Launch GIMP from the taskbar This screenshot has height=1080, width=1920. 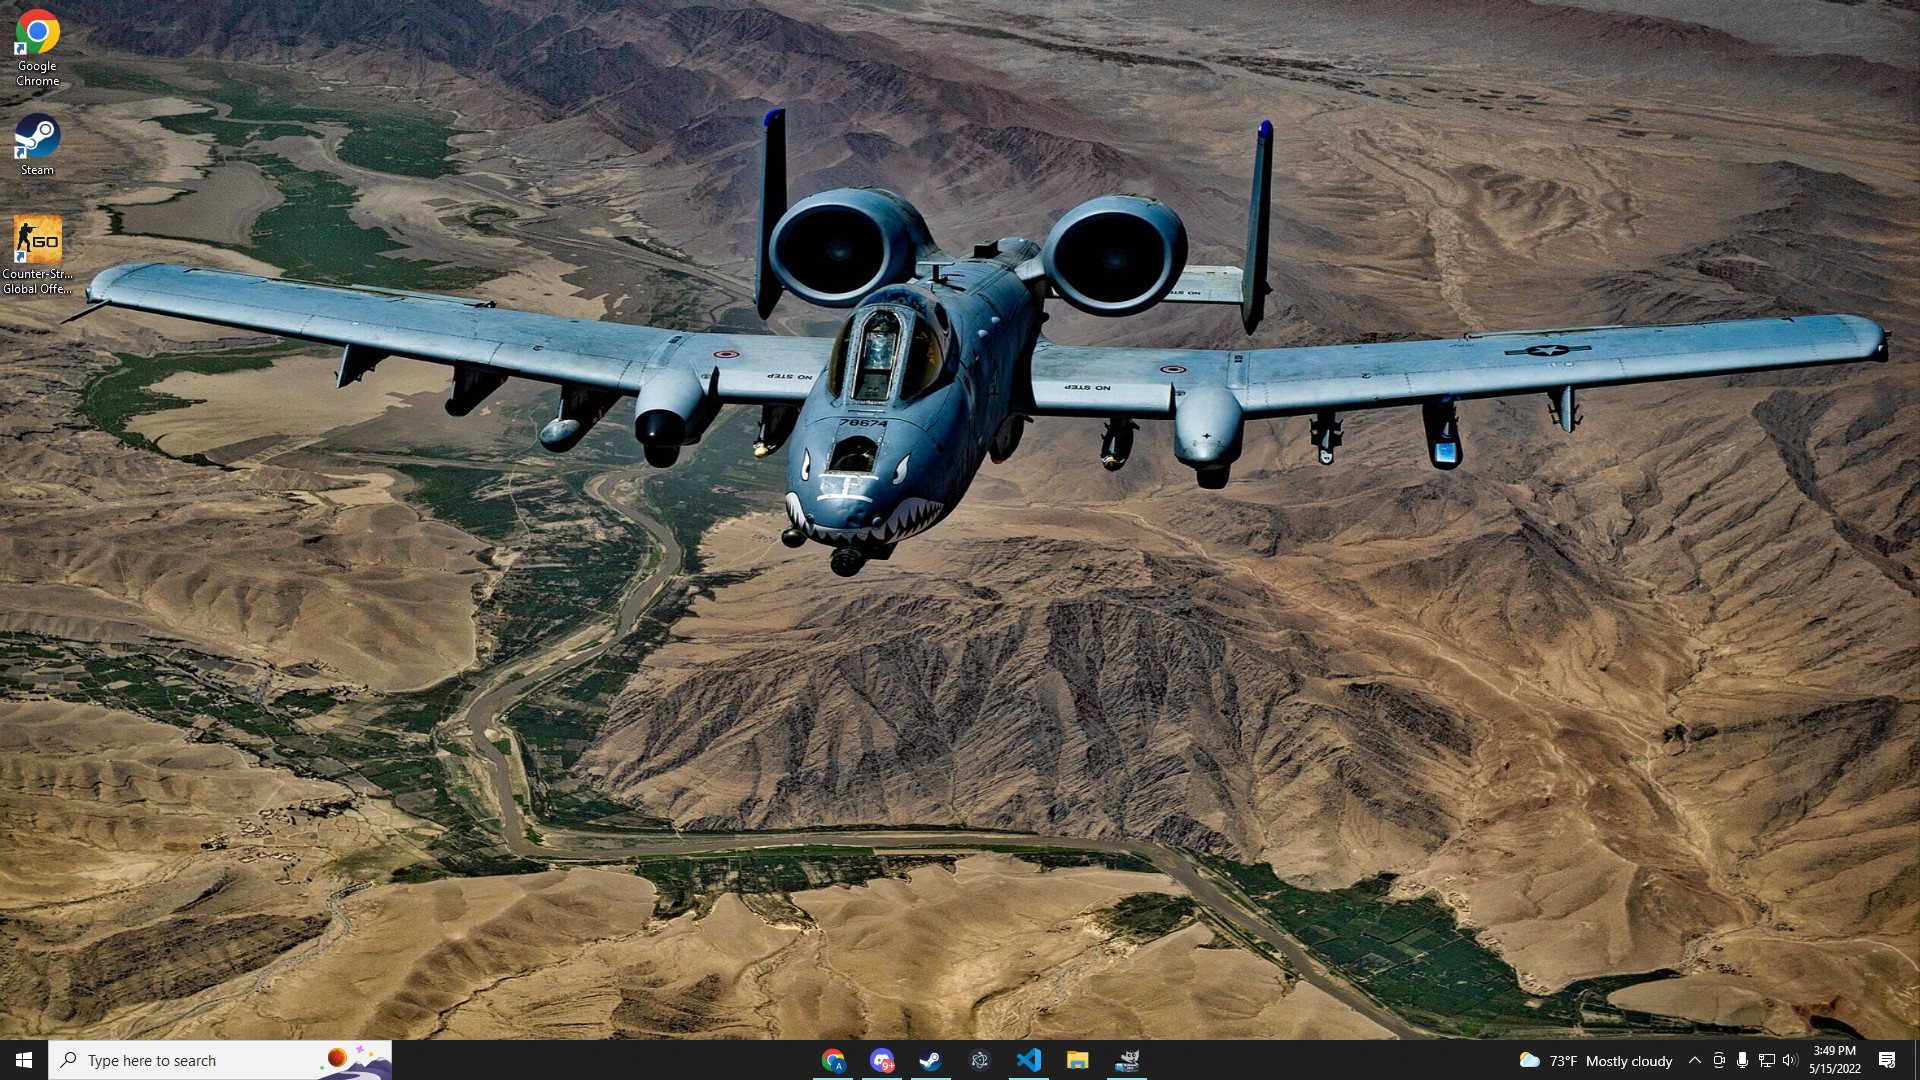coord(1128,1061)
